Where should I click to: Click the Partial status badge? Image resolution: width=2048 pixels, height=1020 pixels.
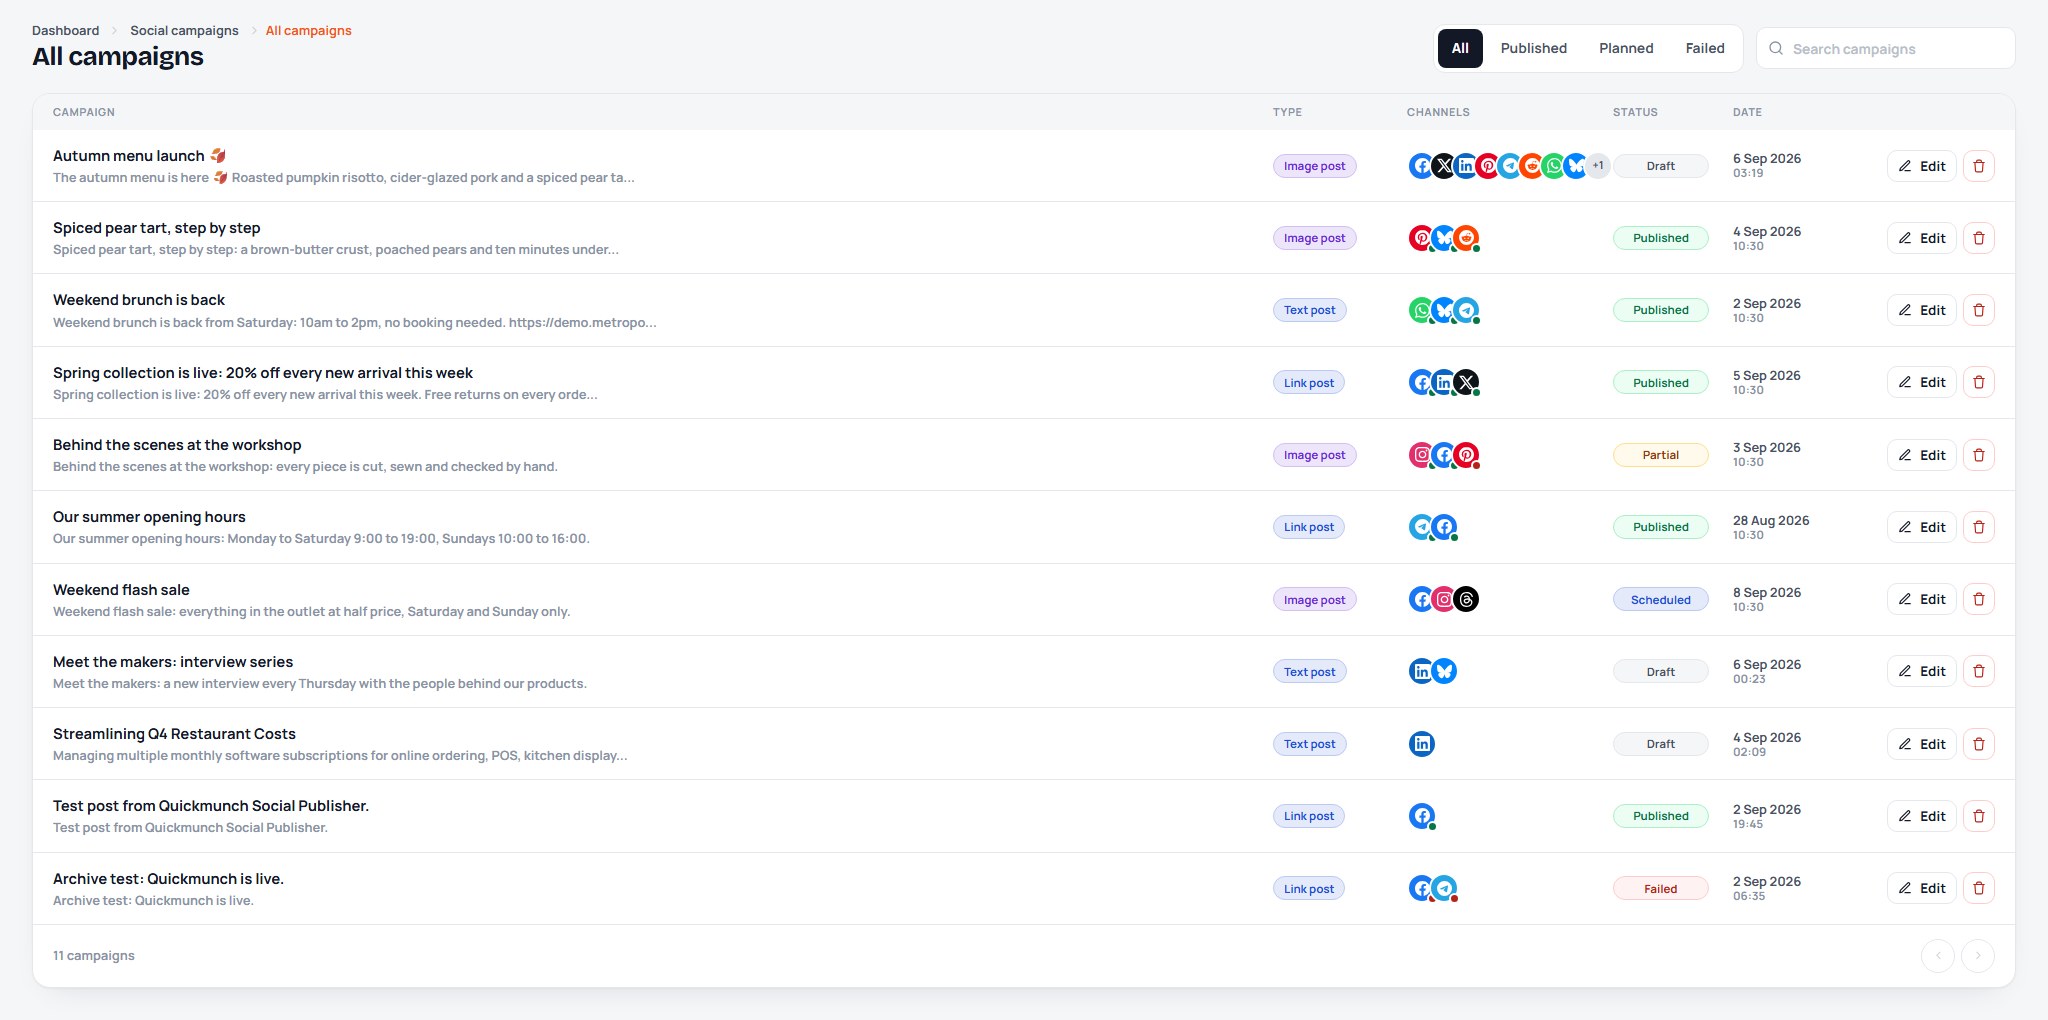point(1661,455)
